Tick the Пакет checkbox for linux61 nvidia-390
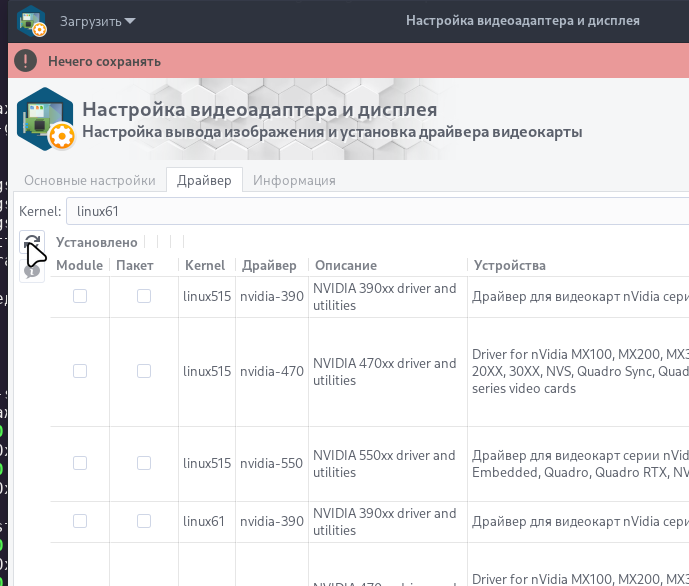 coord(144,521)
